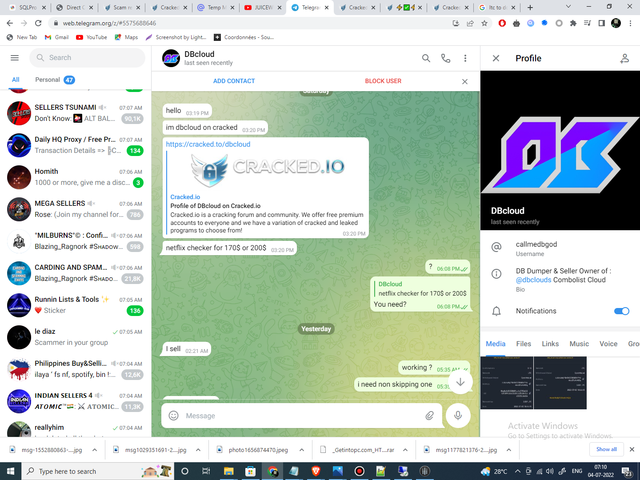Expand options for msg-1552880863 download
This screenshot has width=640, height=480.
[x=94, y=450]
